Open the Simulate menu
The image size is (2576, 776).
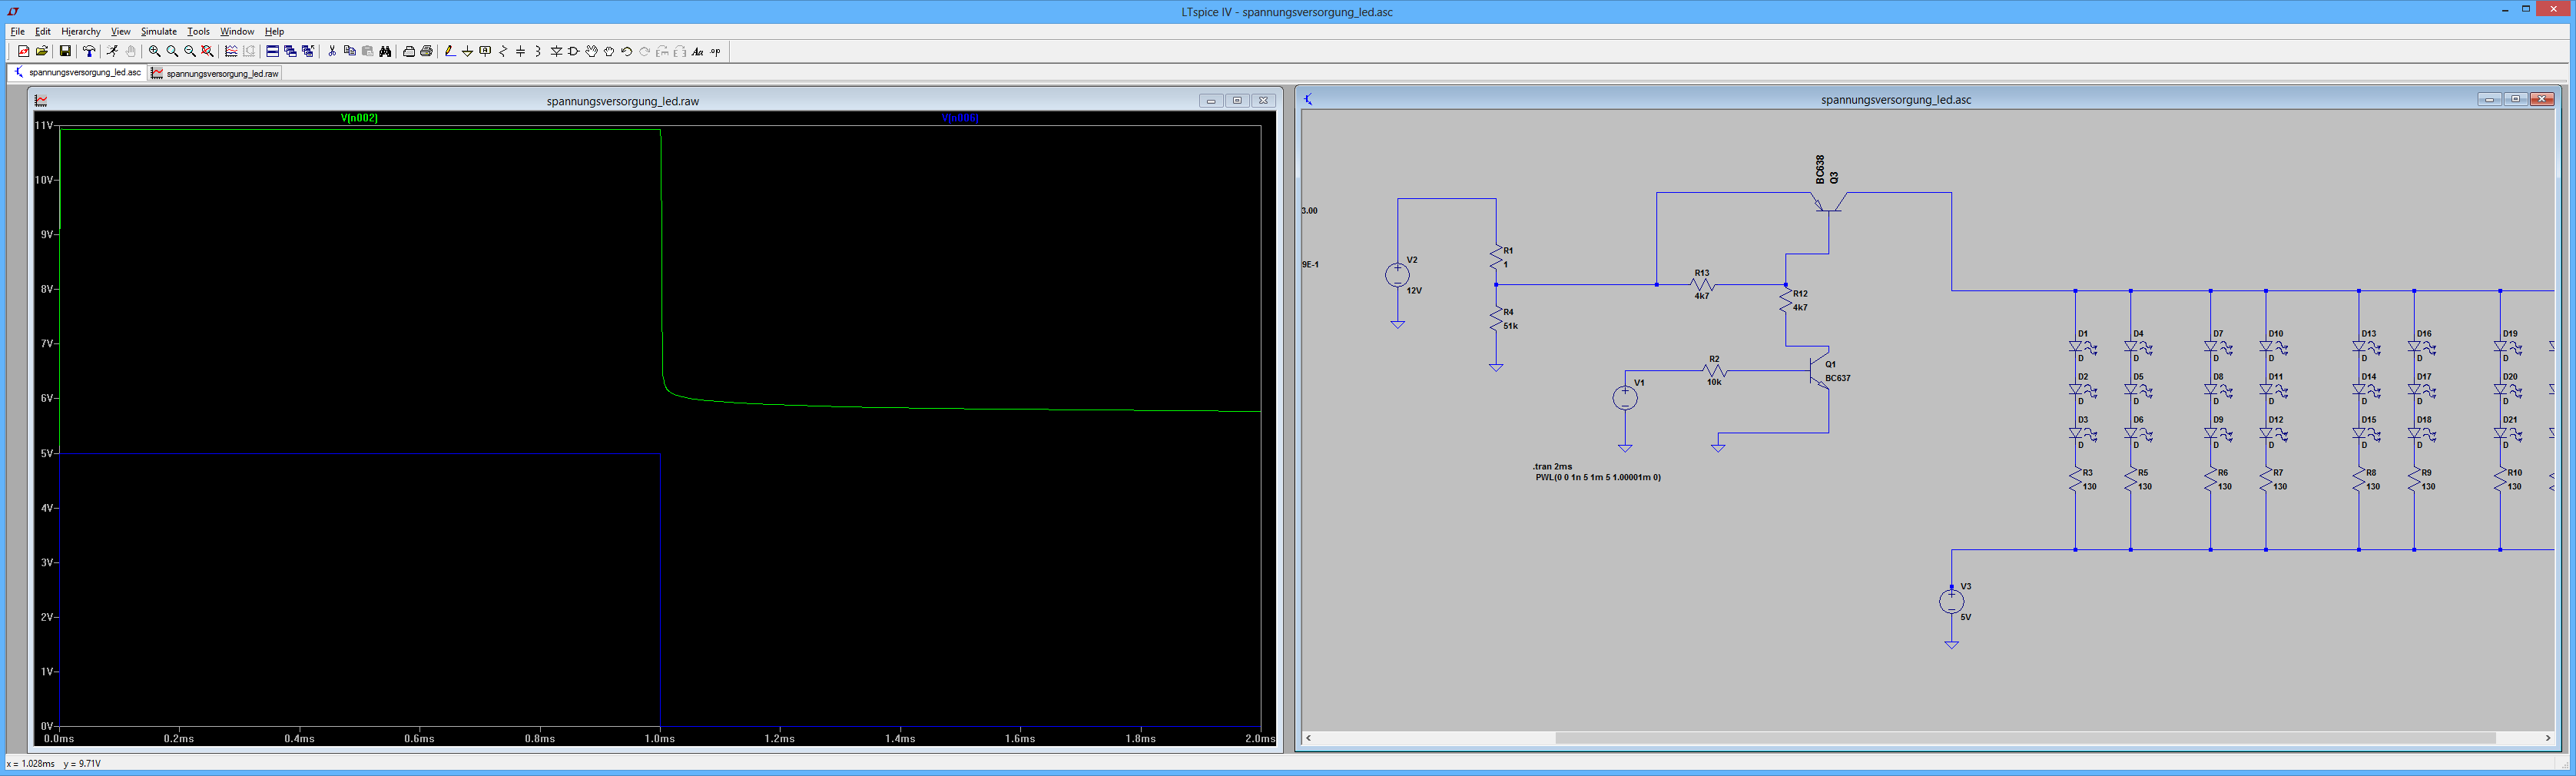pos(158,31)
